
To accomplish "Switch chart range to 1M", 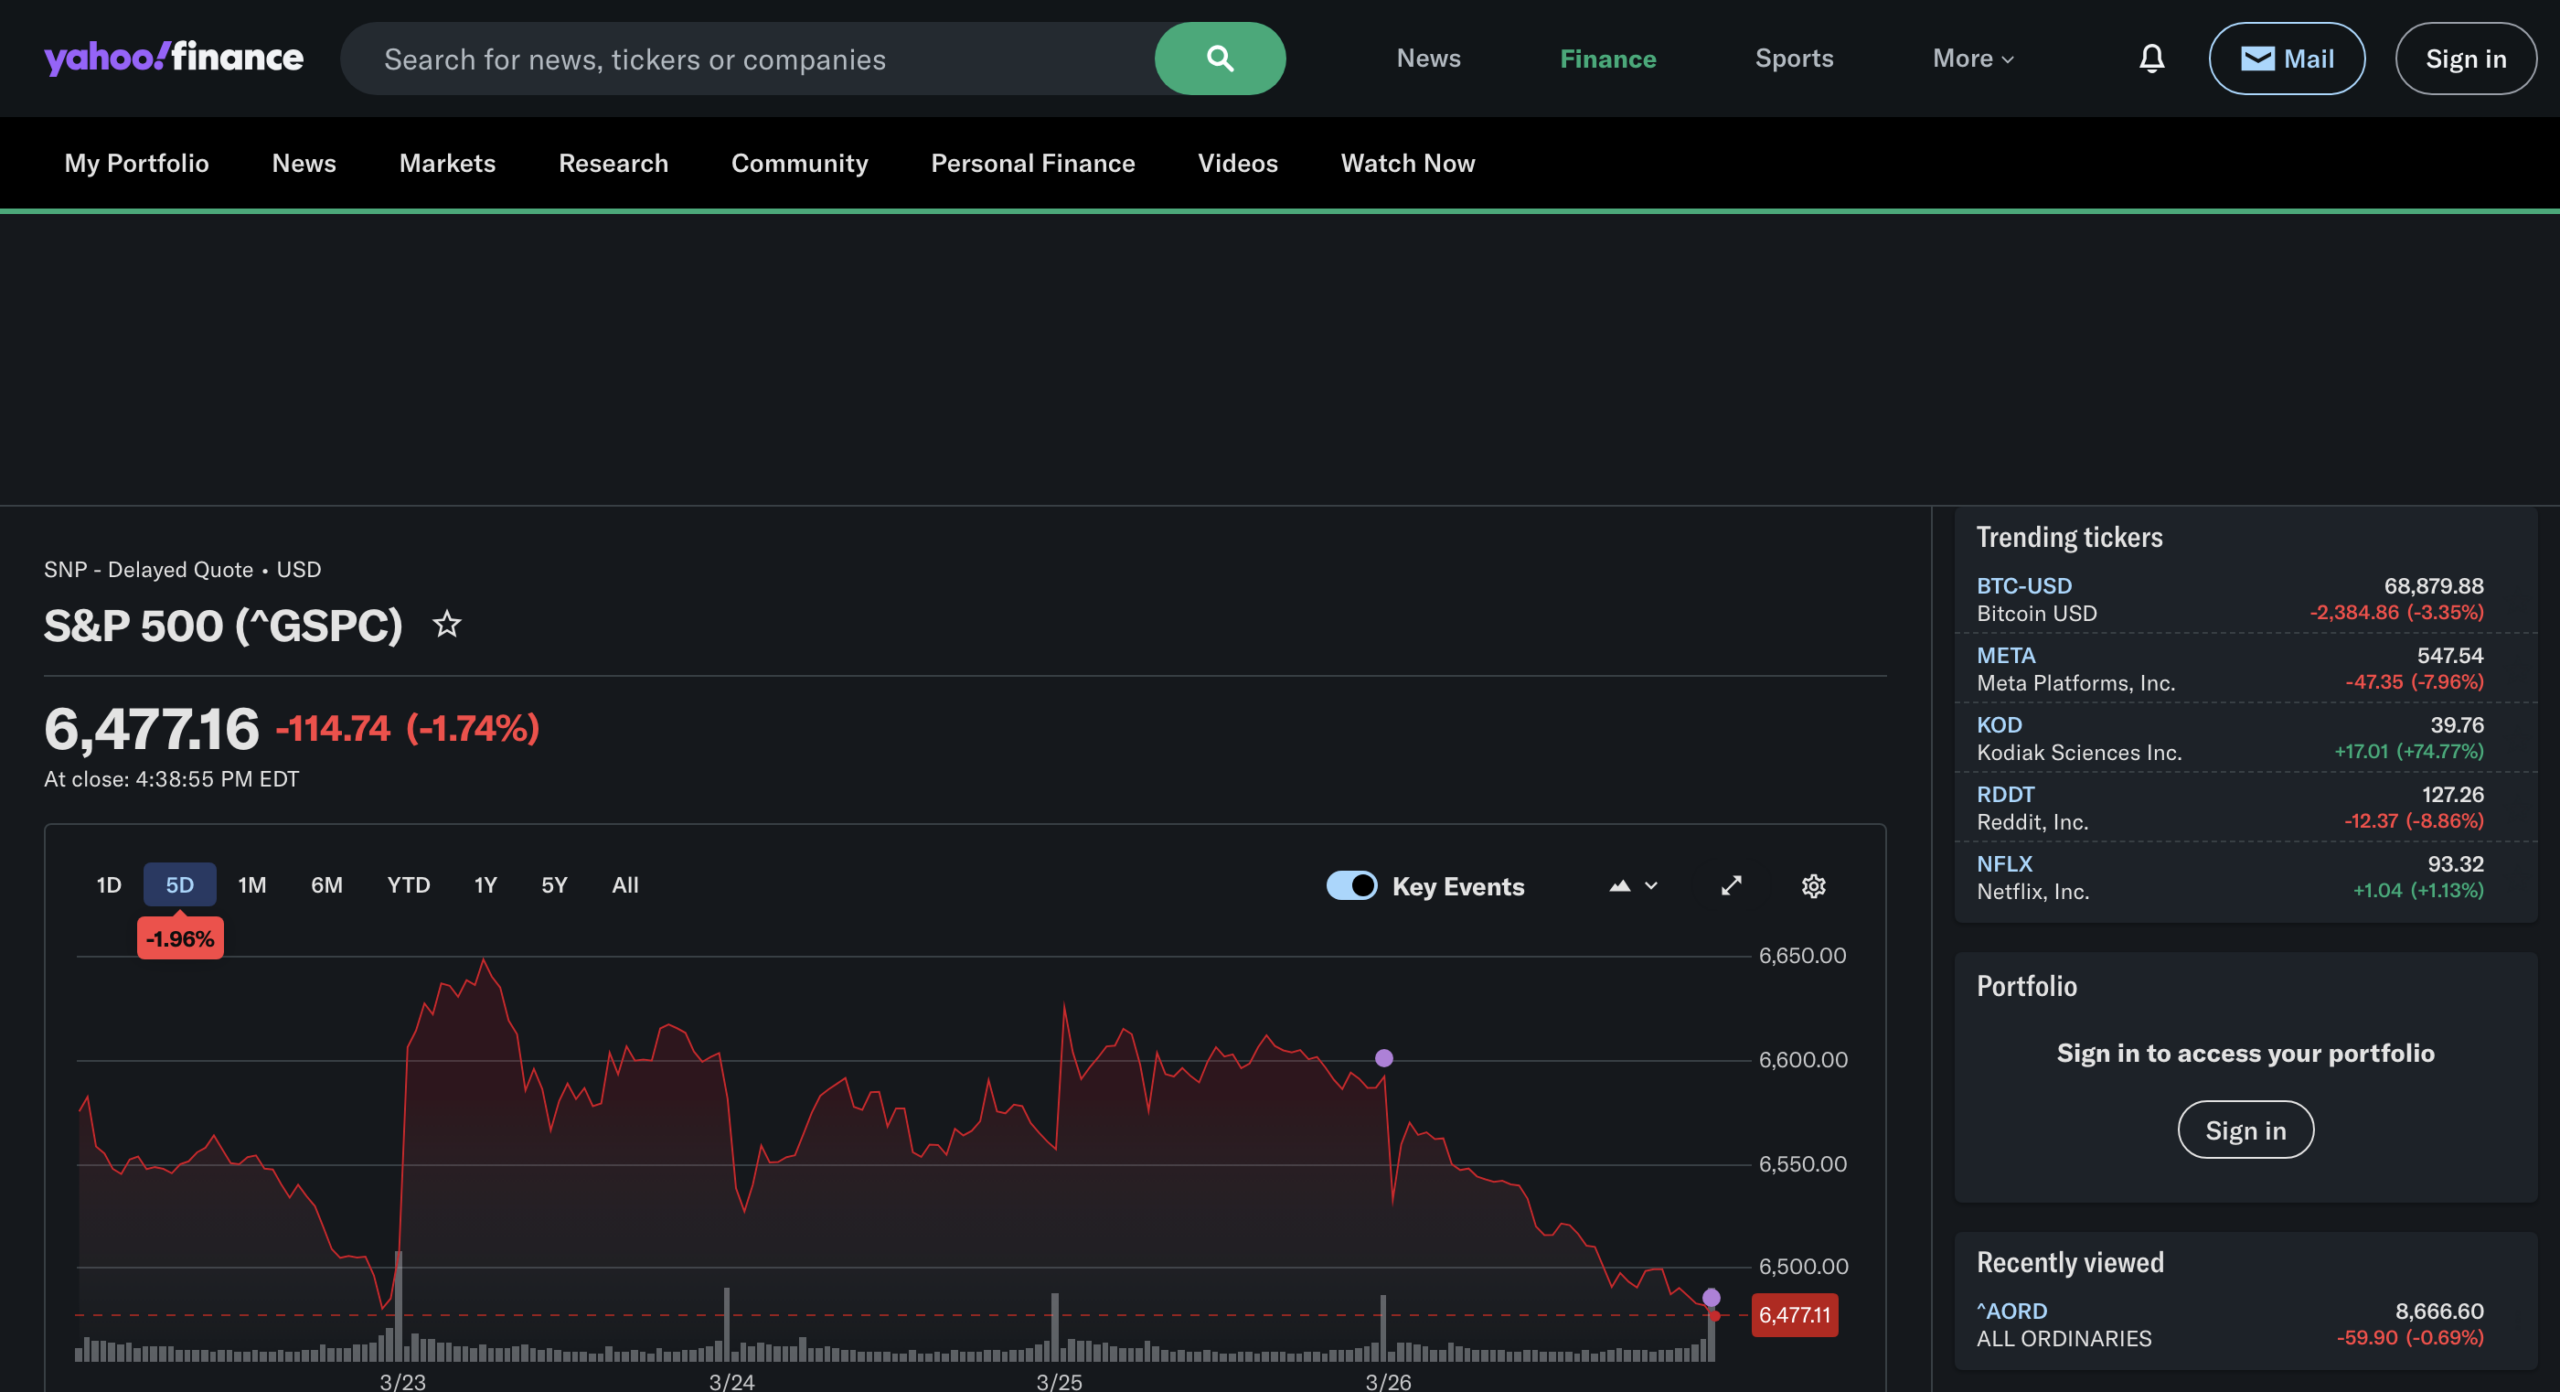I will [252, 885].
